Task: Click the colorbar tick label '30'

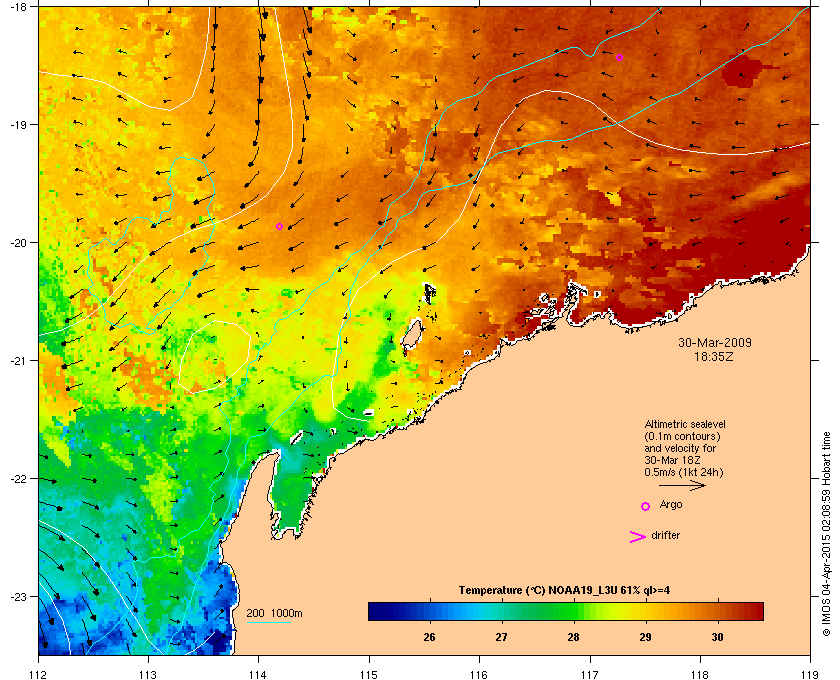Action: point(717,637)
